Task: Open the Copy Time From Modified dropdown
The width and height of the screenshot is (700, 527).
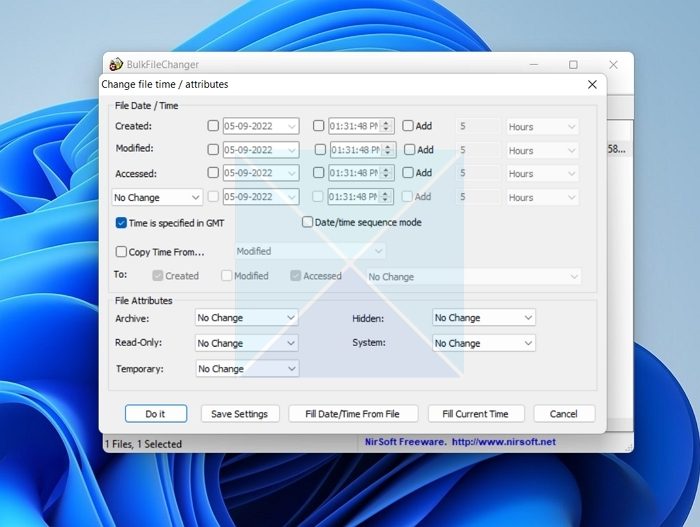Action: tap(310, 251)
